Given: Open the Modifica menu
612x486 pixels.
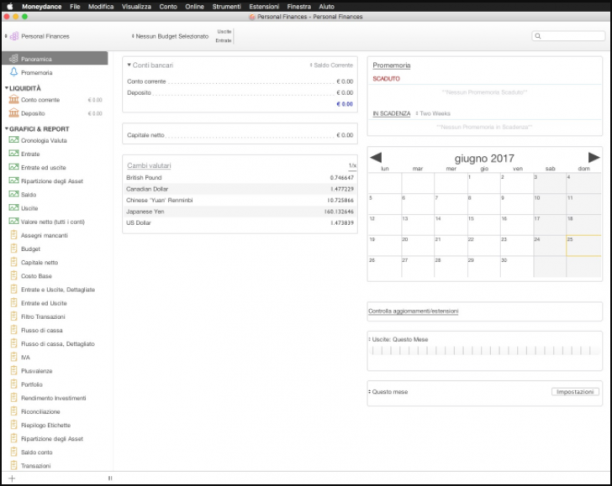Looking at the screenshot, I should point(101,6).
